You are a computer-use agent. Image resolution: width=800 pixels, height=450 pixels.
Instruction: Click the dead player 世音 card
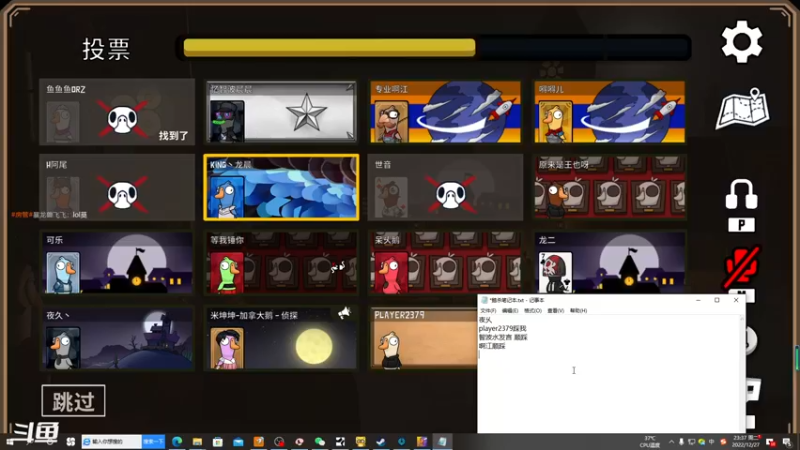445,187
